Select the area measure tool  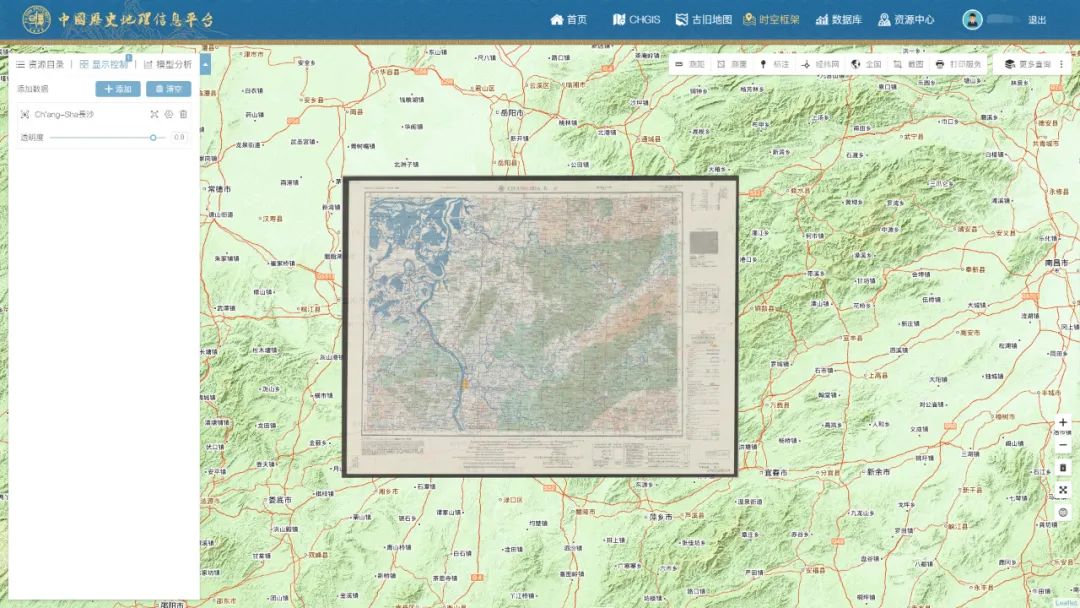pos(731,64)
